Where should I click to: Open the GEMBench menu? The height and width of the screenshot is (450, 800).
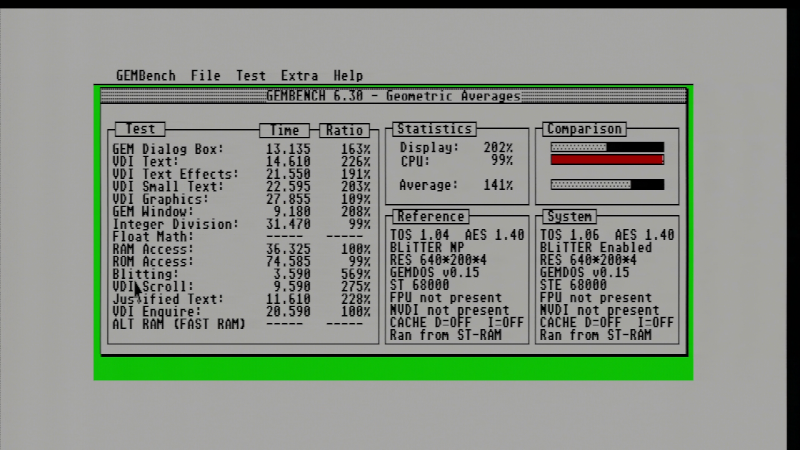[145, 76]
